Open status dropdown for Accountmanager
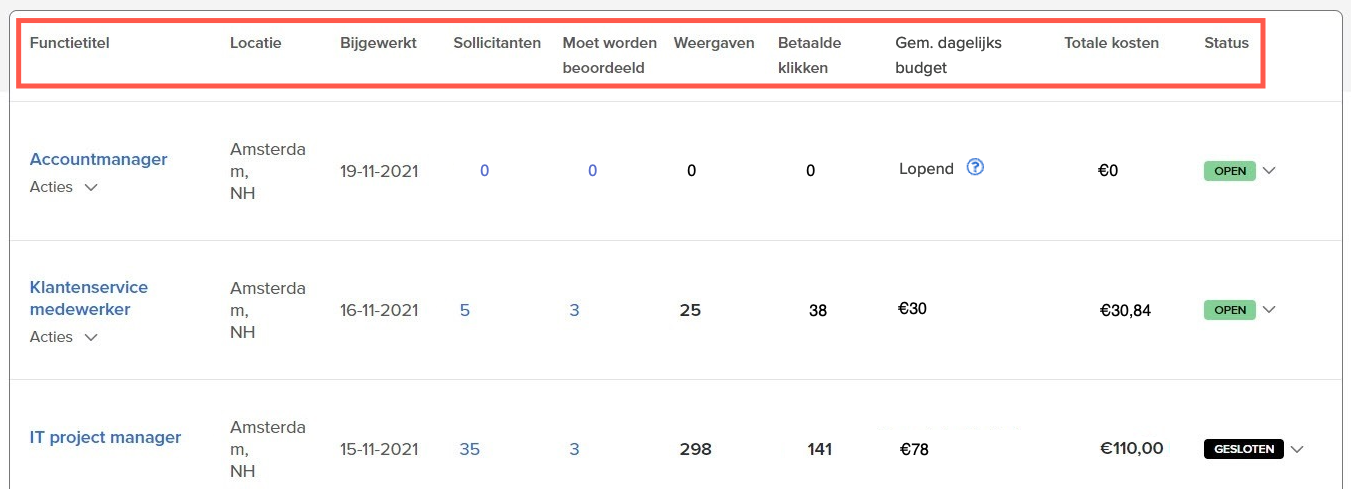This screenshot has width=1352, height=490. [x=1269, y=171]
